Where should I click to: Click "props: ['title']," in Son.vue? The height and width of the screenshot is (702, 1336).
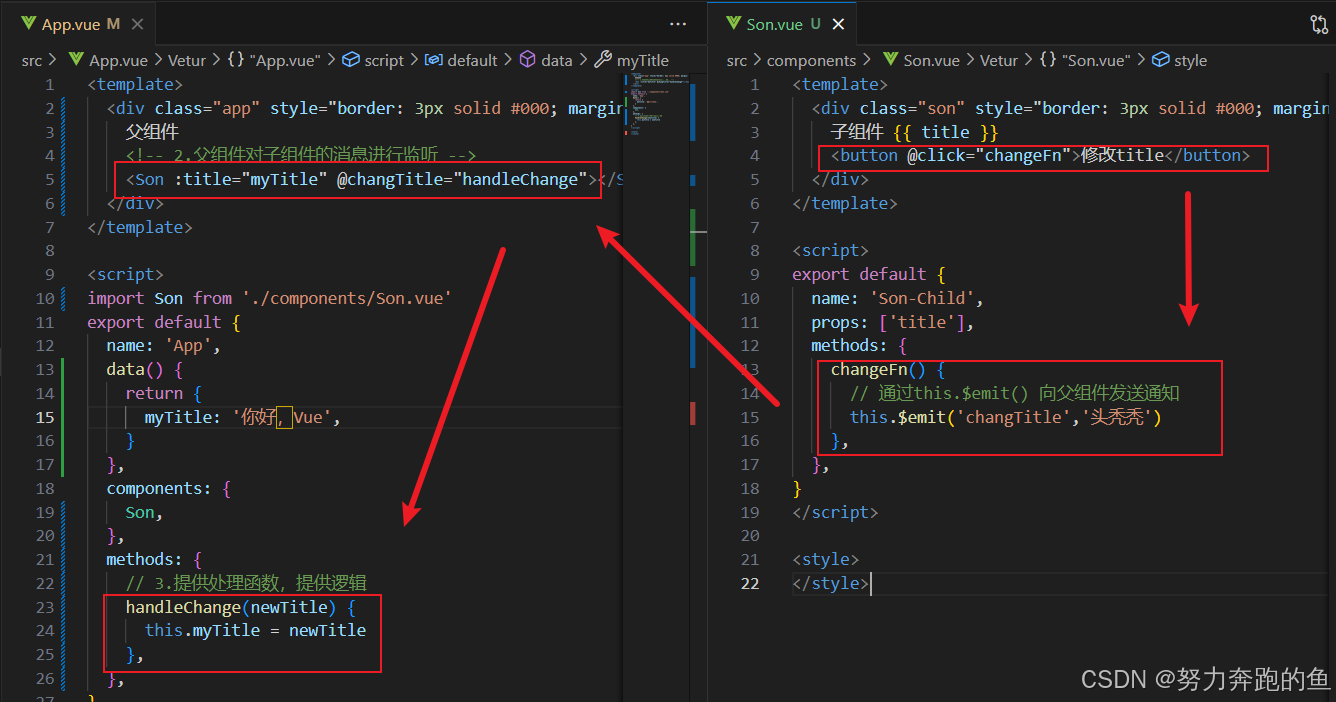[x=893, y=322]
